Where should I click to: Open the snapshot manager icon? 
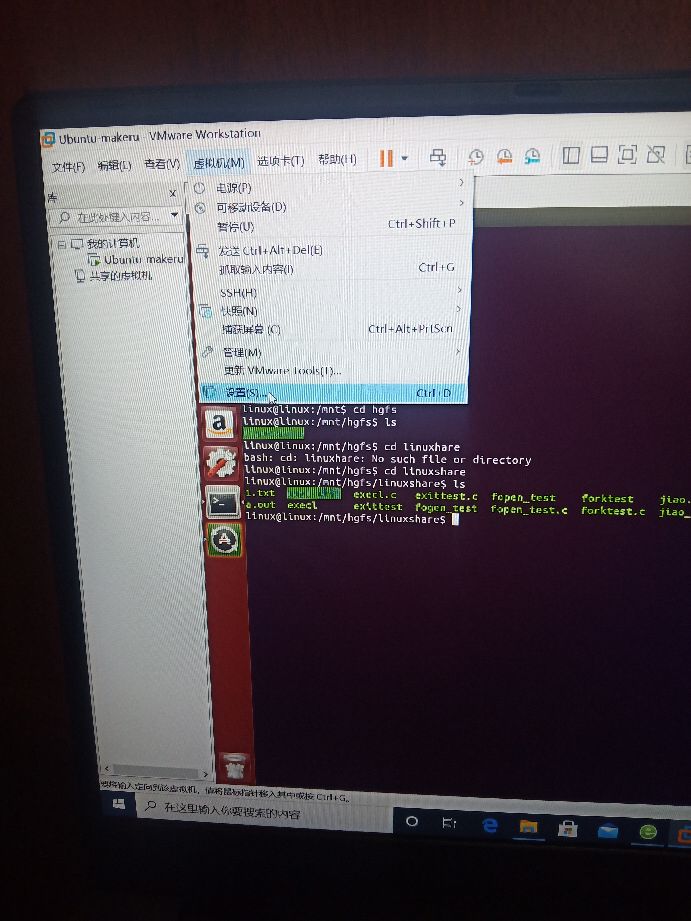532,156
